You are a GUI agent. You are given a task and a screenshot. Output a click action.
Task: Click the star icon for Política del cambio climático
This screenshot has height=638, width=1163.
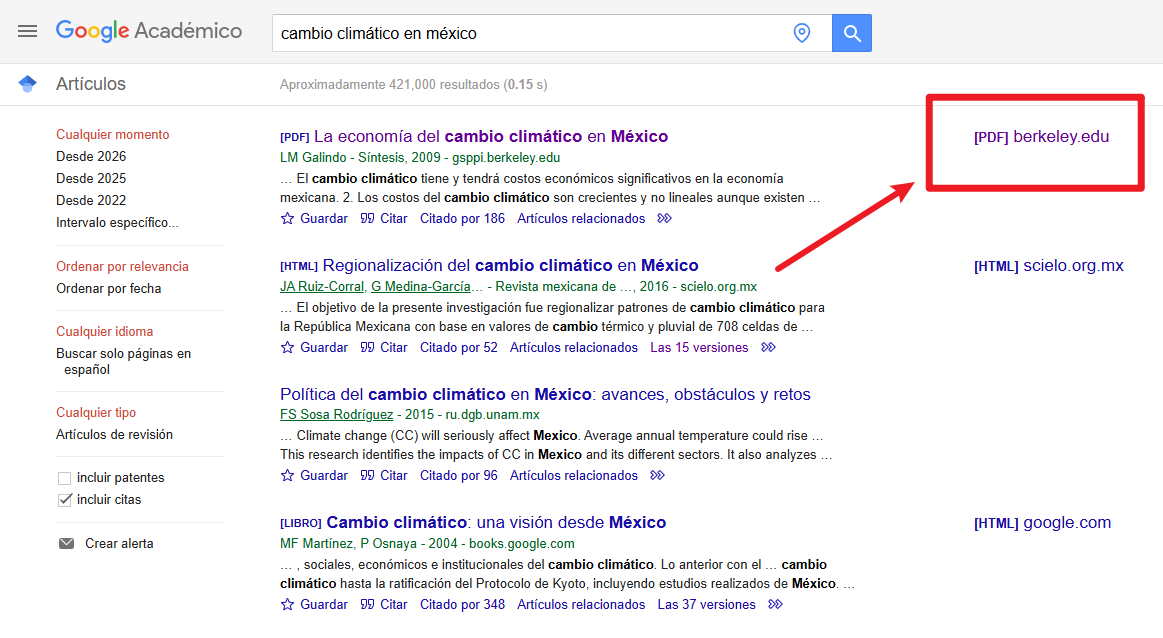287,476
